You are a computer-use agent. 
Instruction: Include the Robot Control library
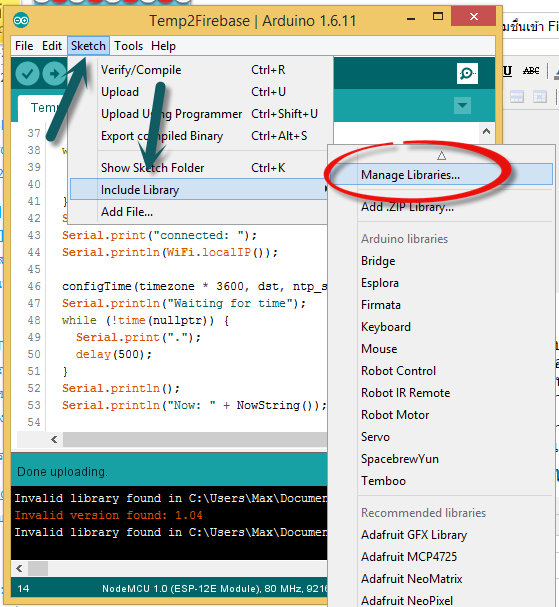click(x=442, y=371)
